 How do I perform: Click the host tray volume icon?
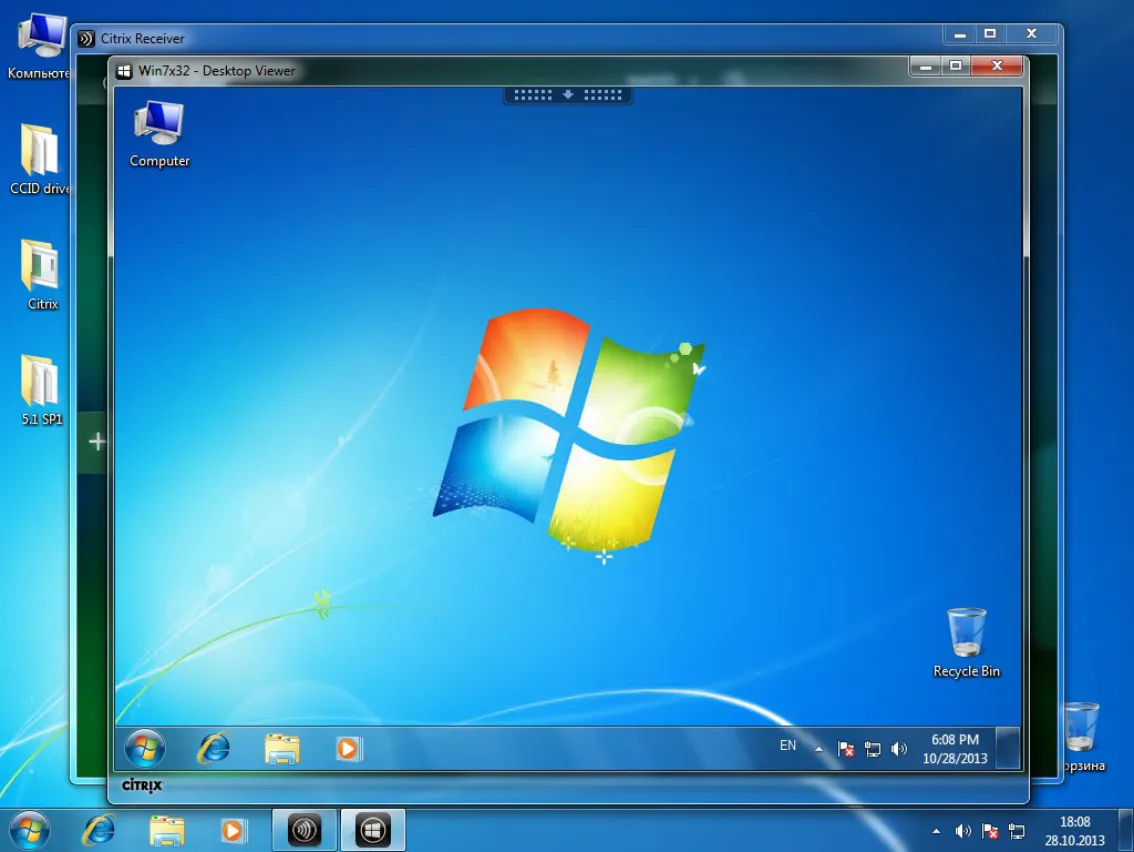pyautogui.click(x=963, y=832)
